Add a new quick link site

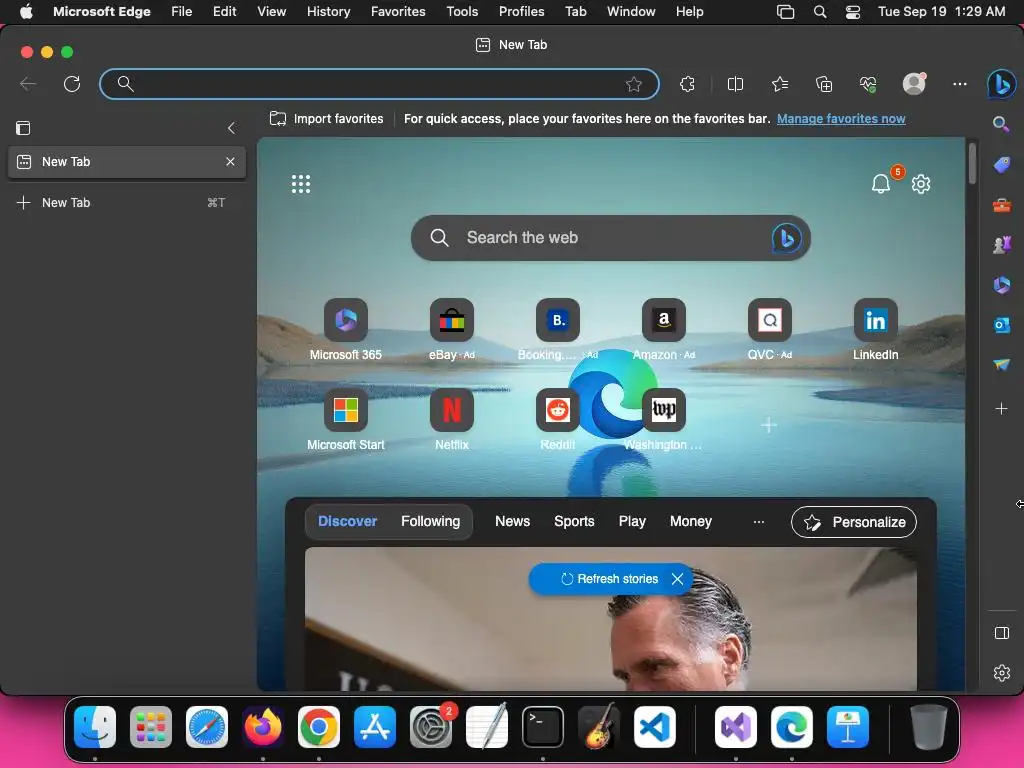[x=769, y=425]
